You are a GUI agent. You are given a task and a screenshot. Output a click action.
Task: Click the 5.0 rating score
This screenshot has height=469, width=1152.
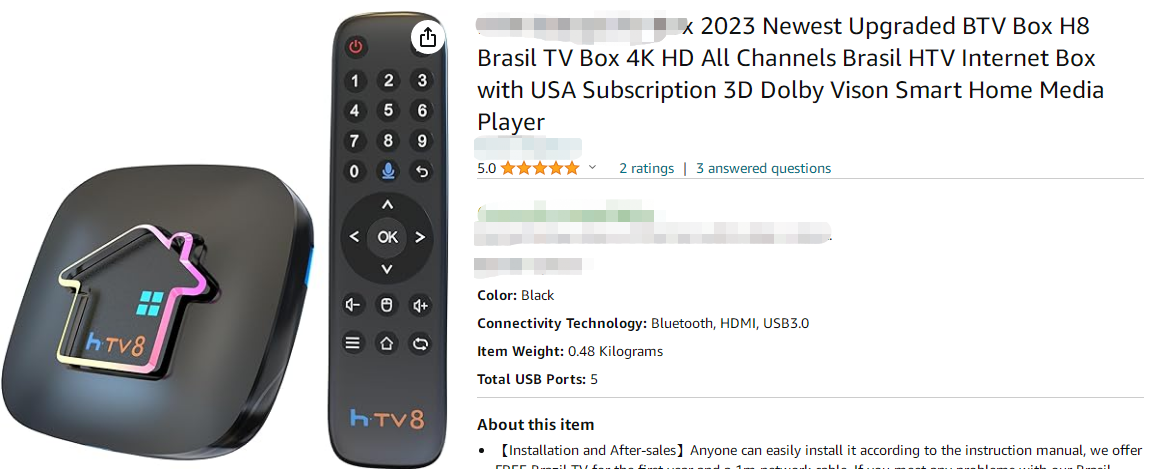click(486, 168)
